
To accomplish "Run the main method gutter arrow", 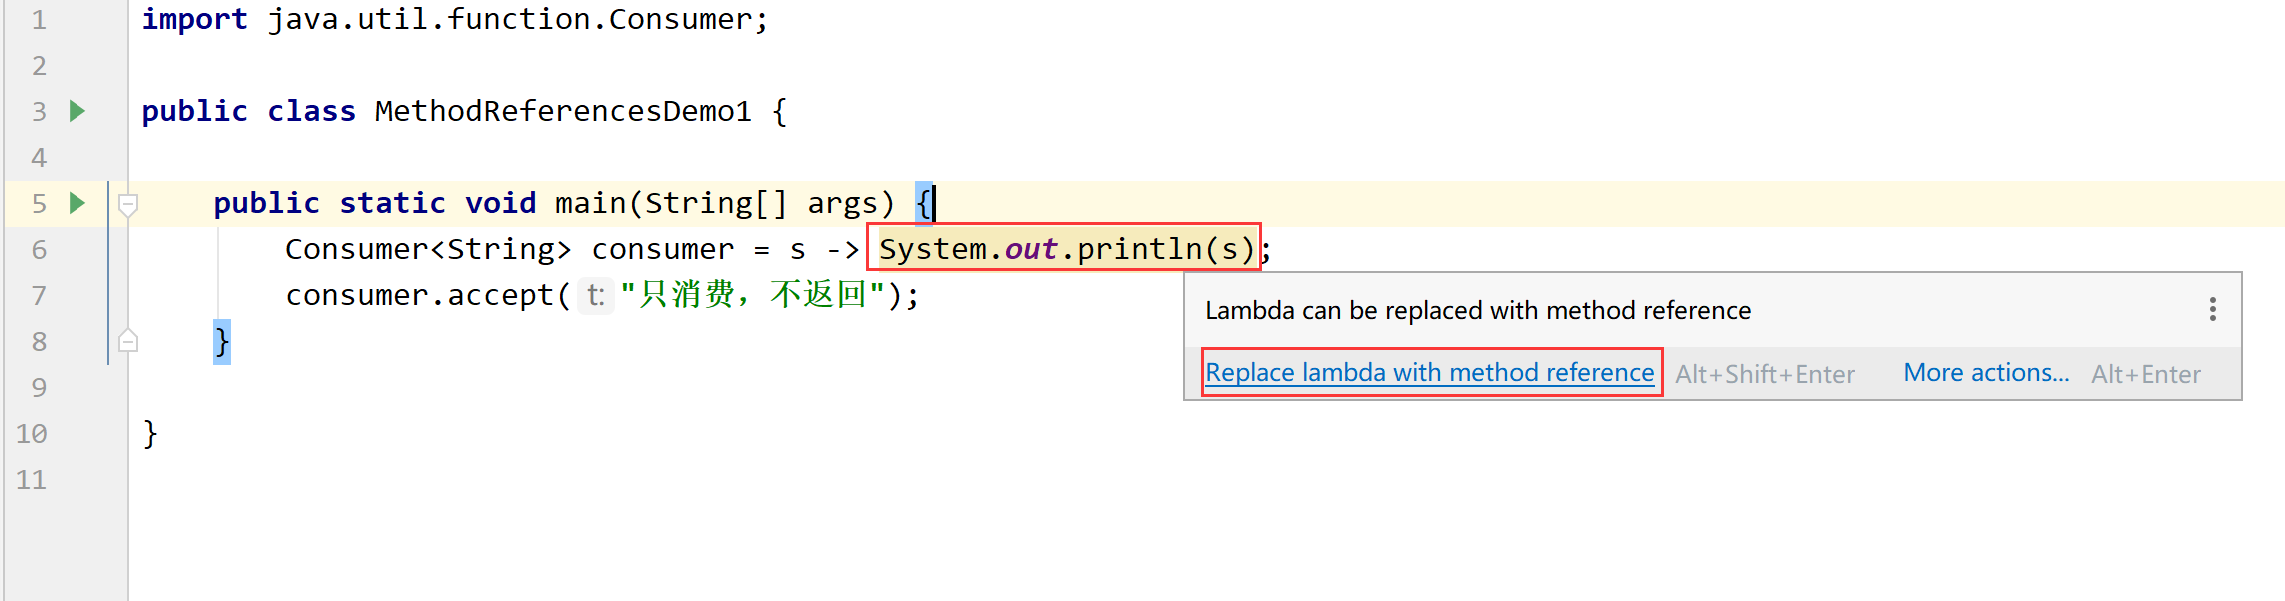I will [x=77, y=203].
